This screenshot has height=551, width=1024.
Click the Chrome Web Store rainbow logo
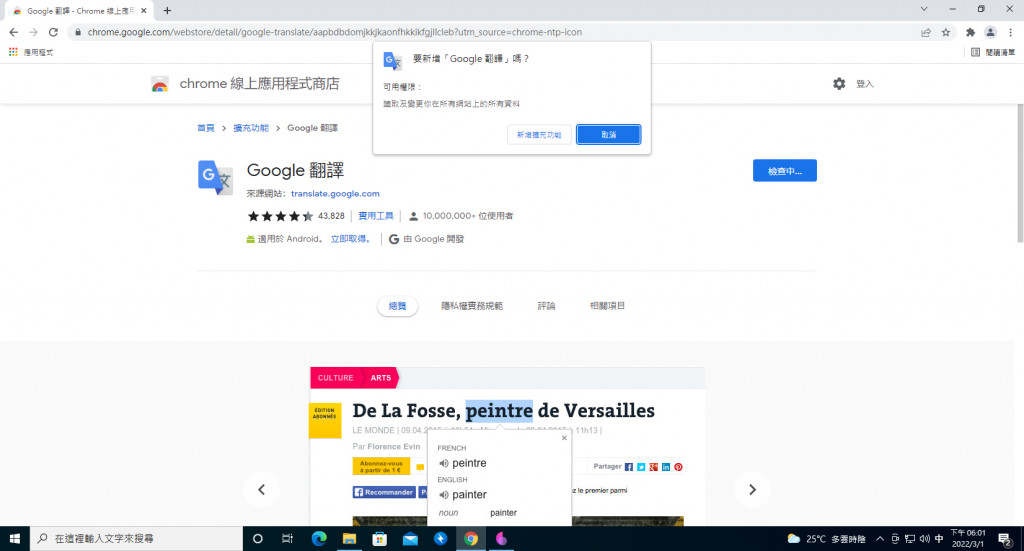[159, 84]
